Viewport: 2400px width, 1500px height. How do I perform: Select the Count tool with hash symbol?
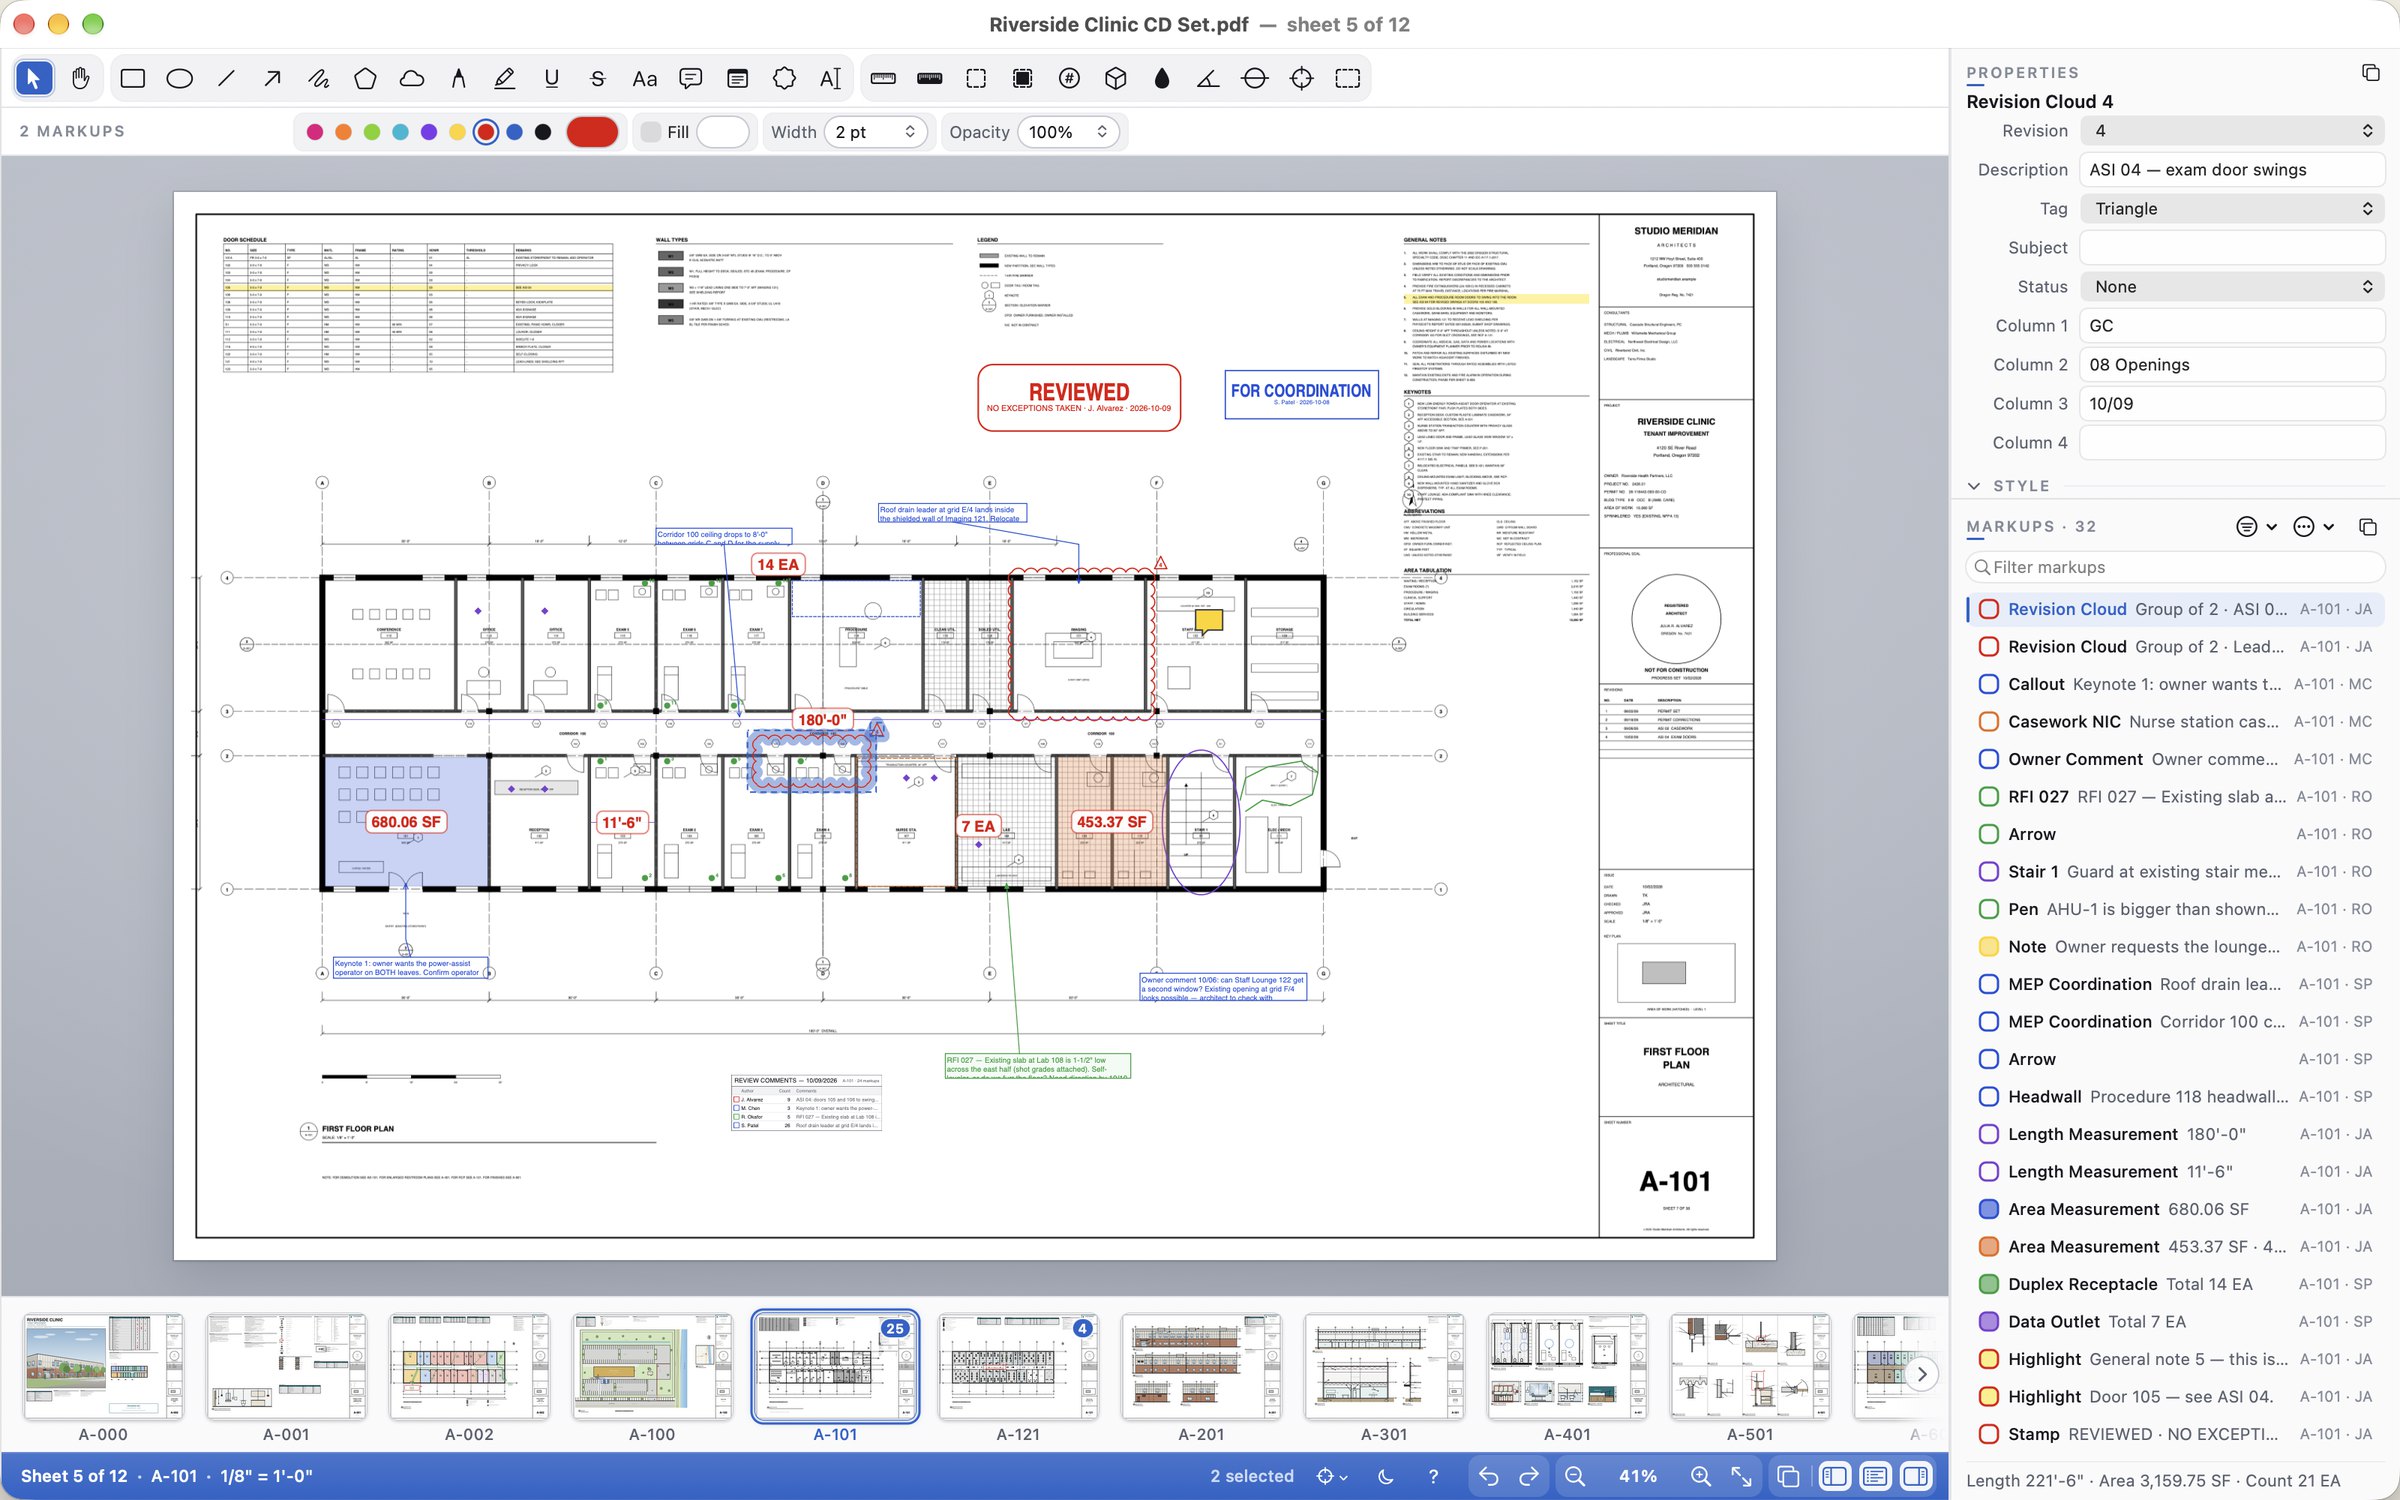click(1069, 78)
